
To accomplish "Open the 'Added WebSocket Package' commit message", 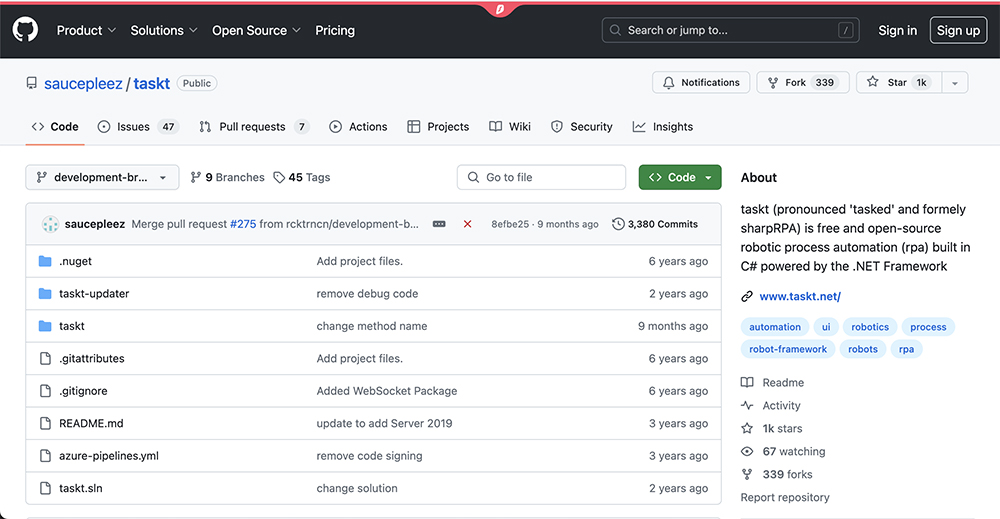I will tap(386, 391).
